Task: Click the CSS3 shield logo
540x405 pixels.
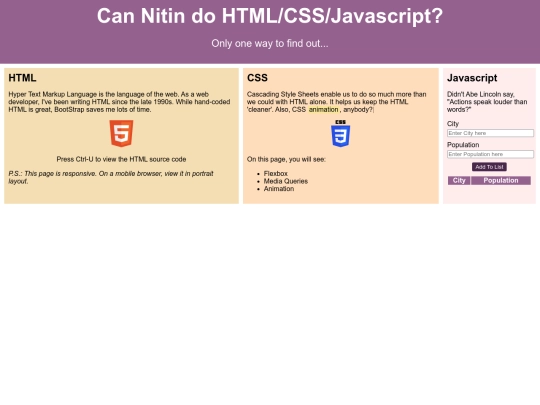Action: click(x=341, y=134)
